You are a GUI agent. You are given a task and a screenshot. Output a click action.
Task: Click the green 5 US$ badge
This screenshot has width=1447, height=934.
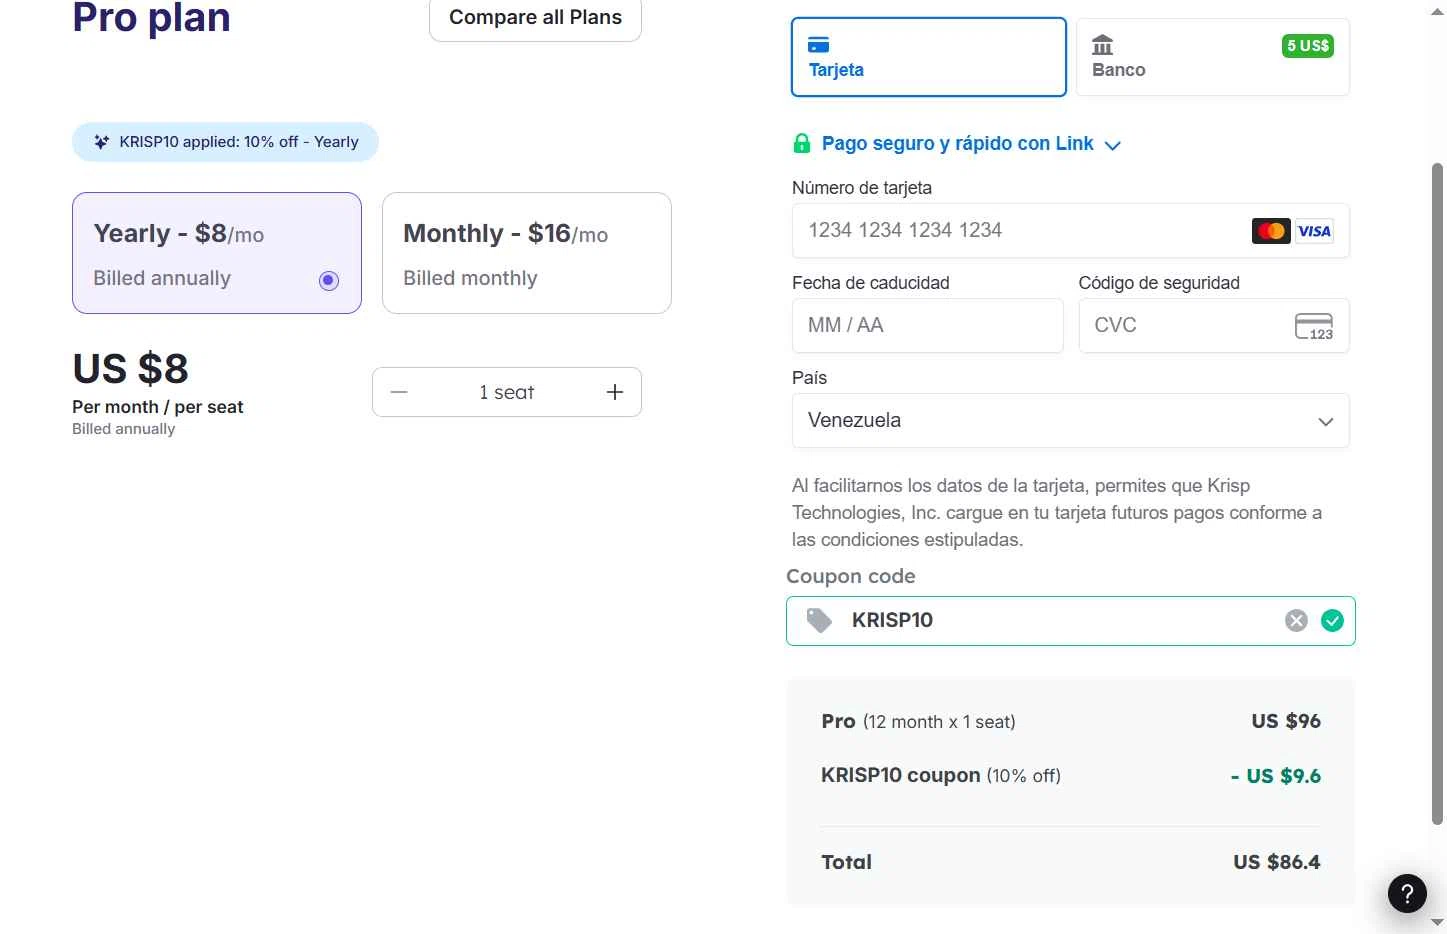pos(1308,45)
